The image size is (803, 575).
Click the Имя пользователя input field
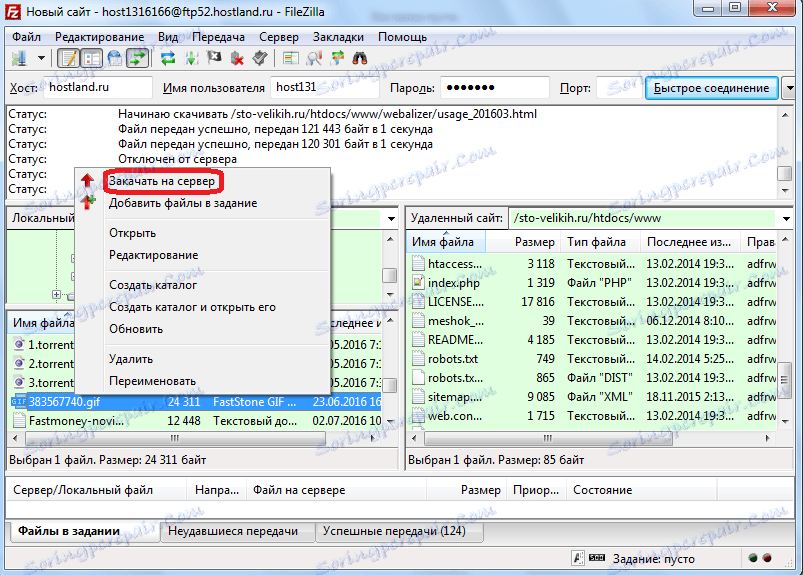pyautogui.click(x=325, y=88)
